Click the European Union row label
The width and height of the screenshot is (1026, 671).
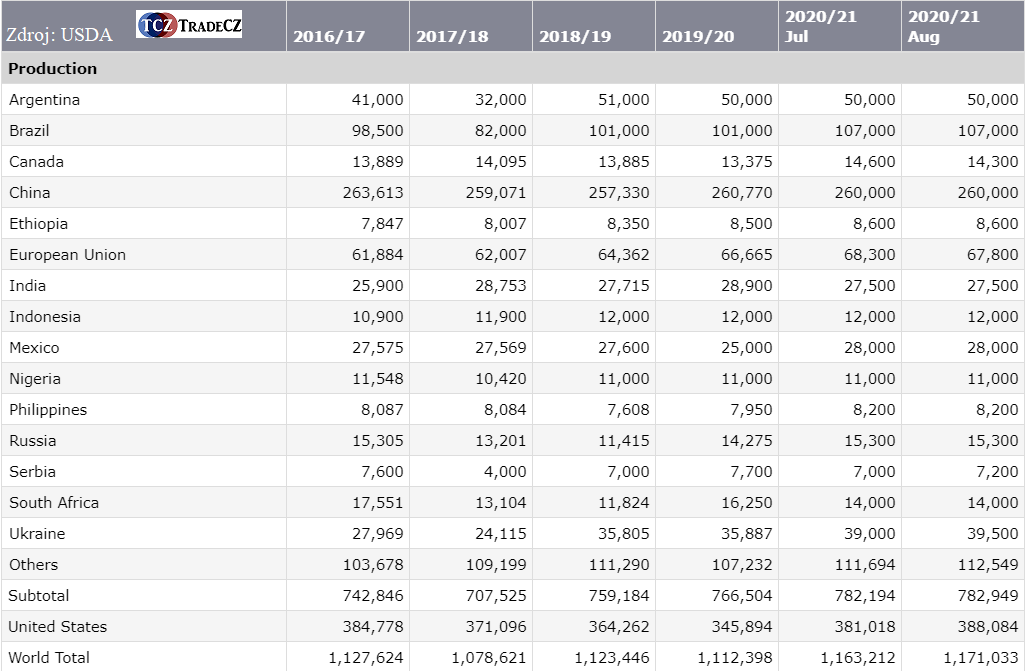(67, 255)
